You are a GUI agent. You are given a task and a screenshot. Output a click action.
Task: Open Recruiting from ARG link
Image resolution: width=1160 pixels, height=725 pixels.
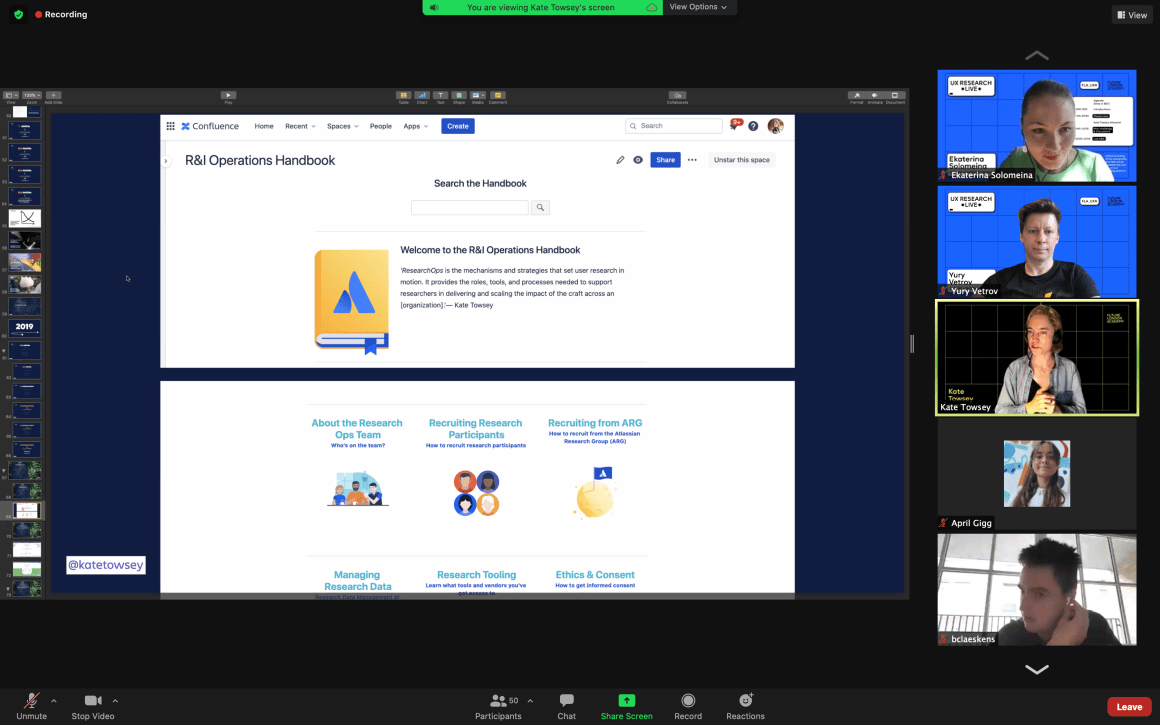595,423
